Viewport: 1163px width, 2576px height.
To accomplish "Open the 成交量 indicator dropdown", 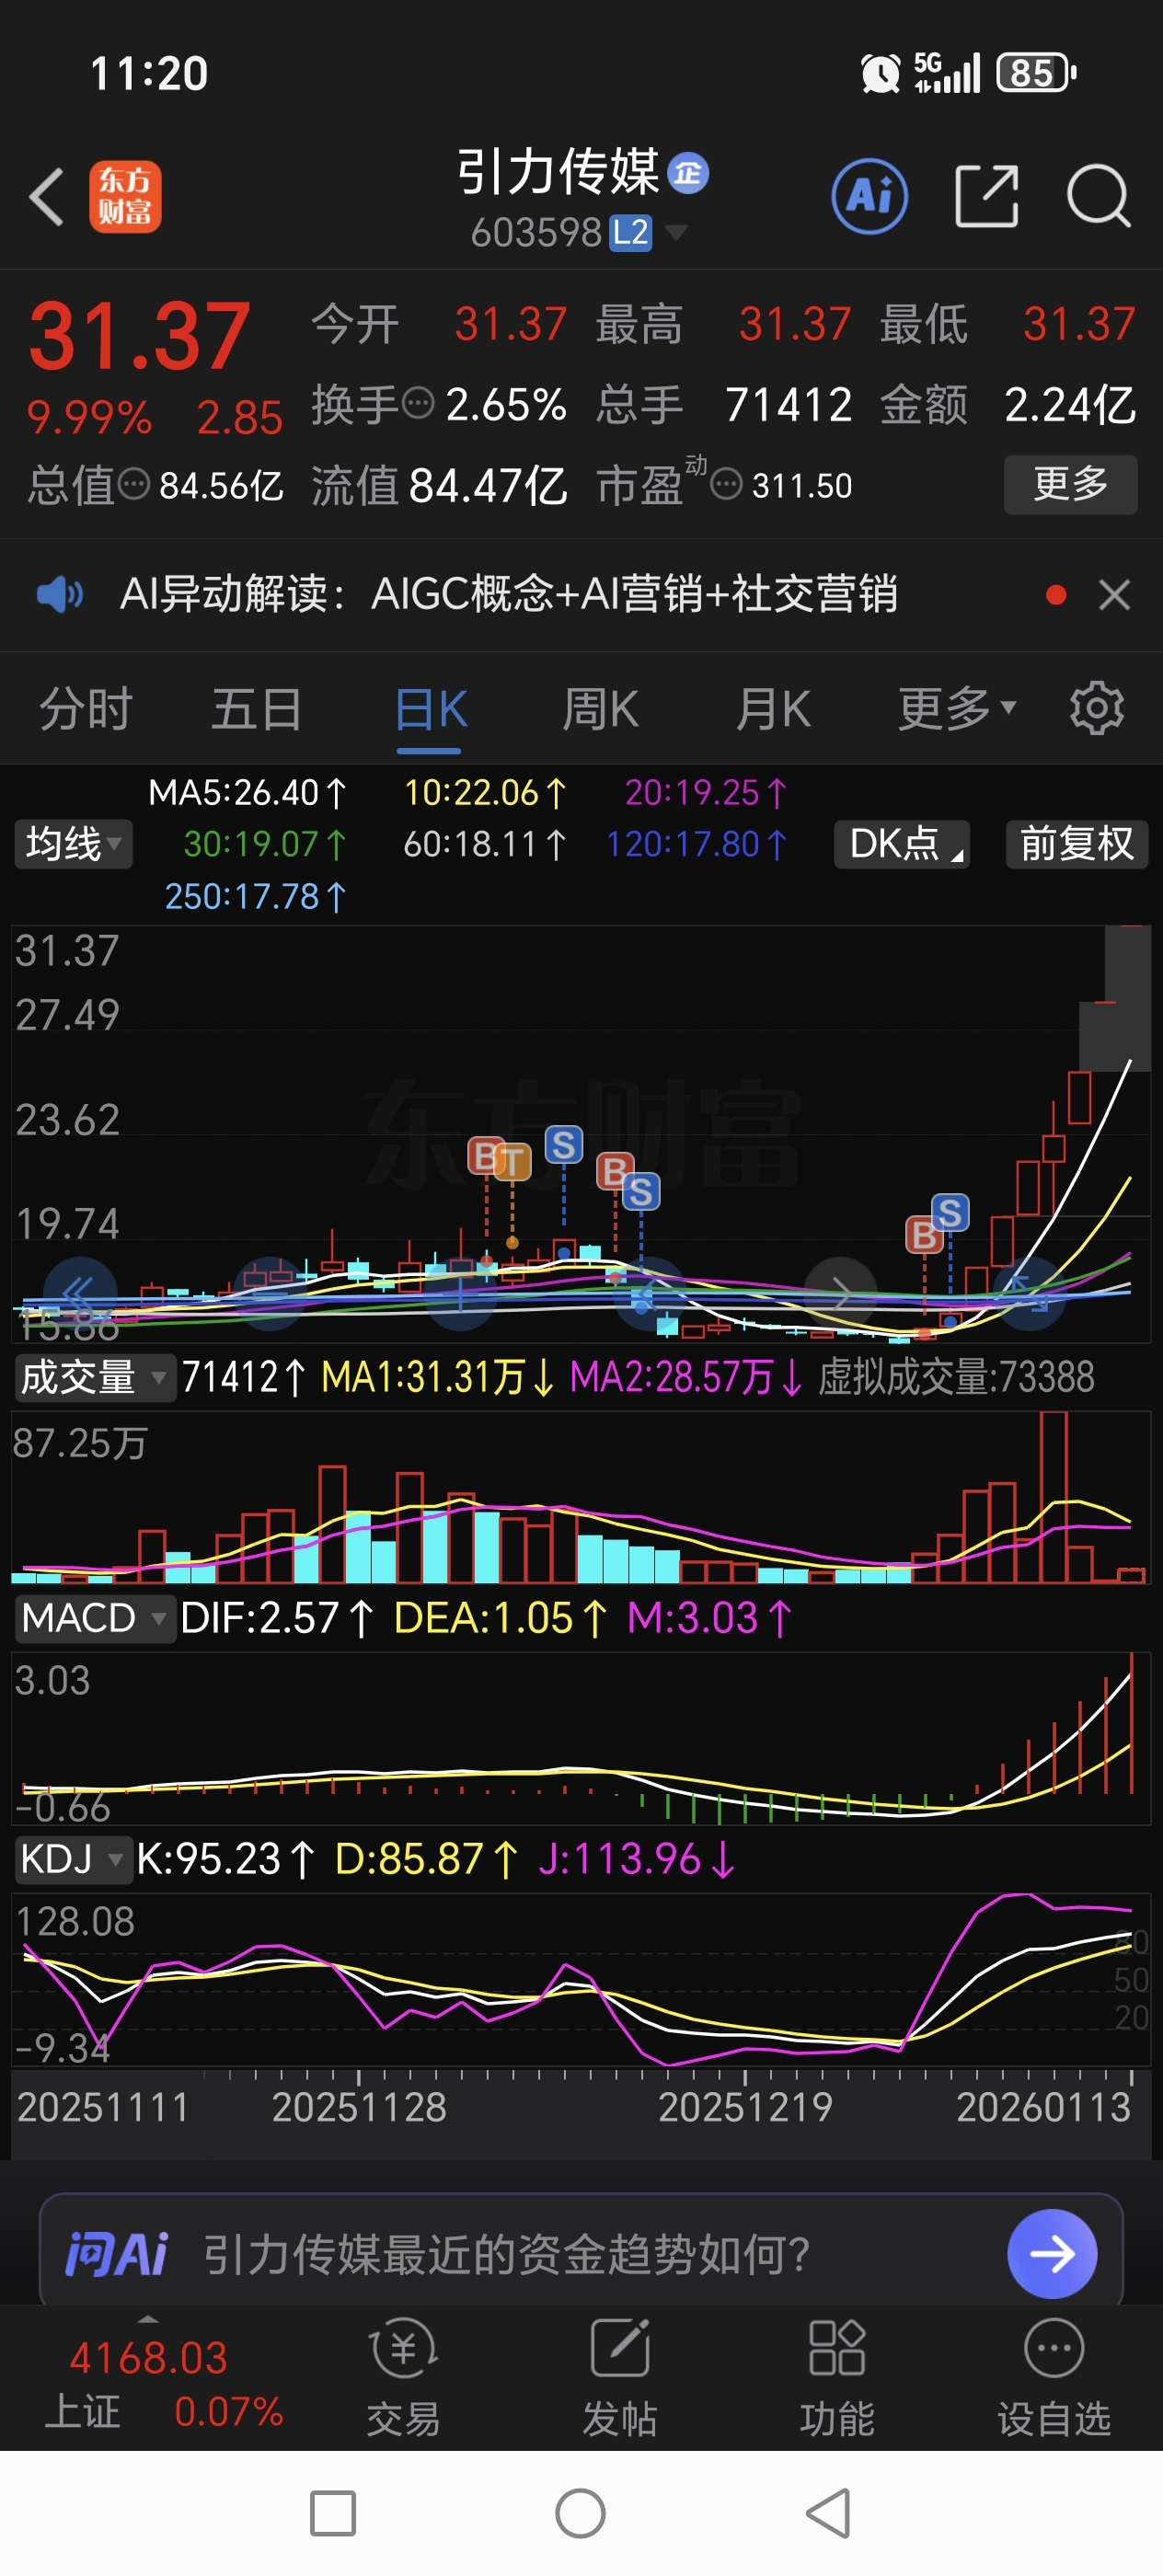I will (94, 1377).
